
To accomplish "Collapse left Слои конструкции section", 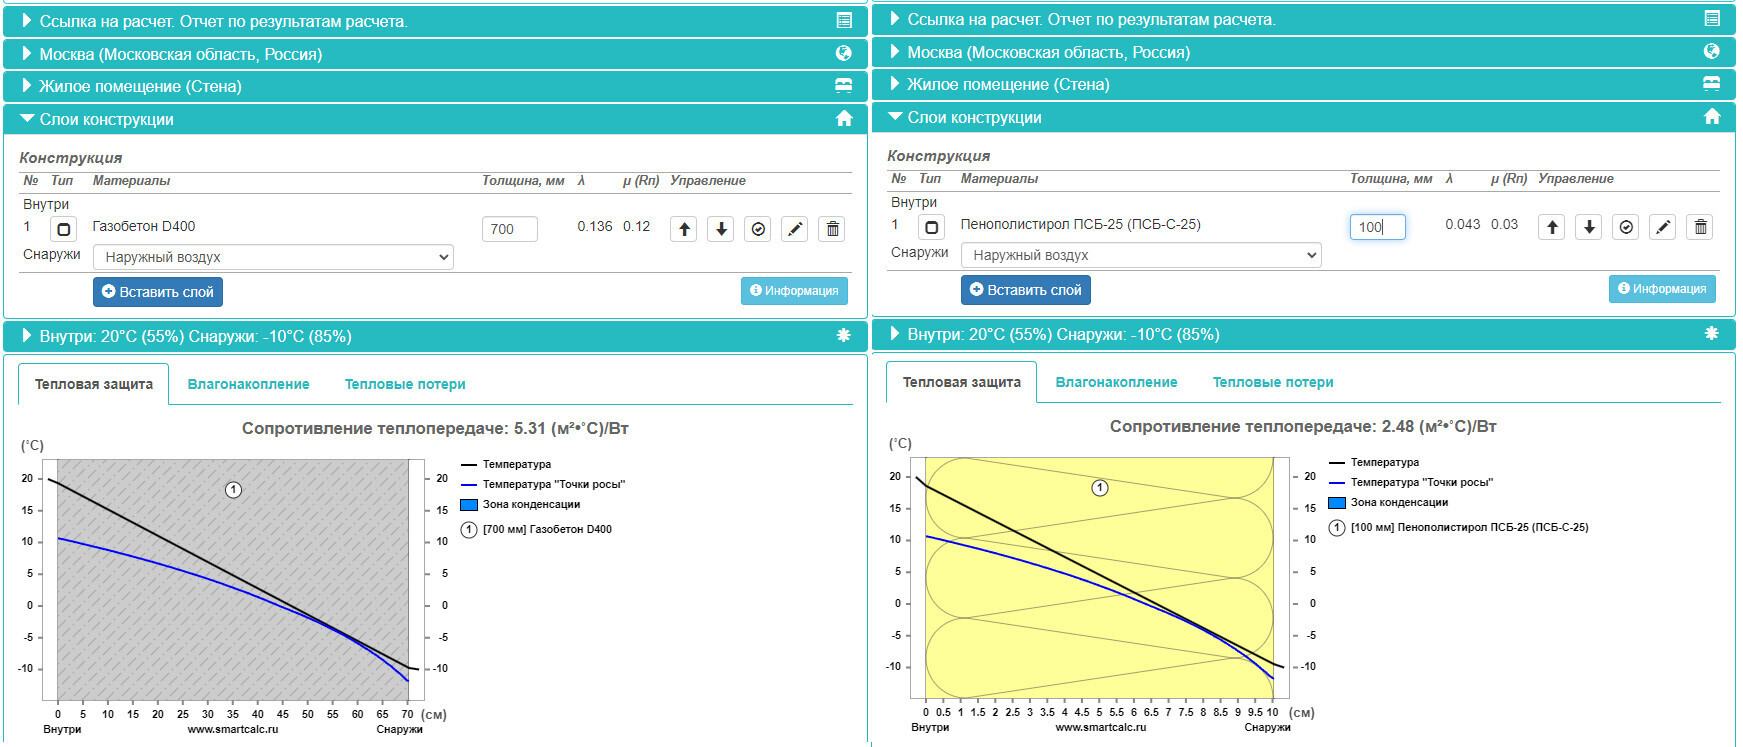I will [x=435, y=119].
